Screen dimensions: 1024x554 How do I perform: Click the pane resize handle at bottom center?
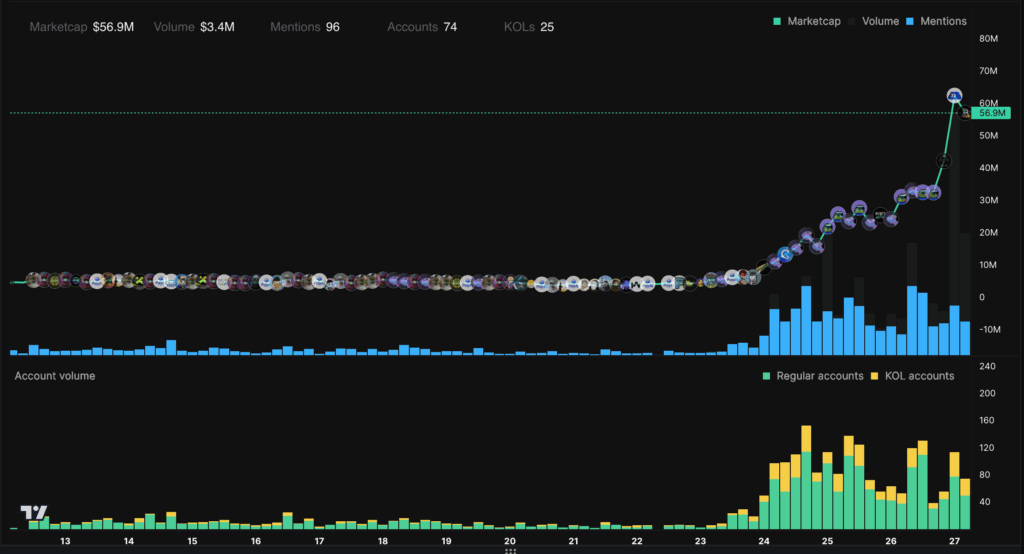pos(511,550)
